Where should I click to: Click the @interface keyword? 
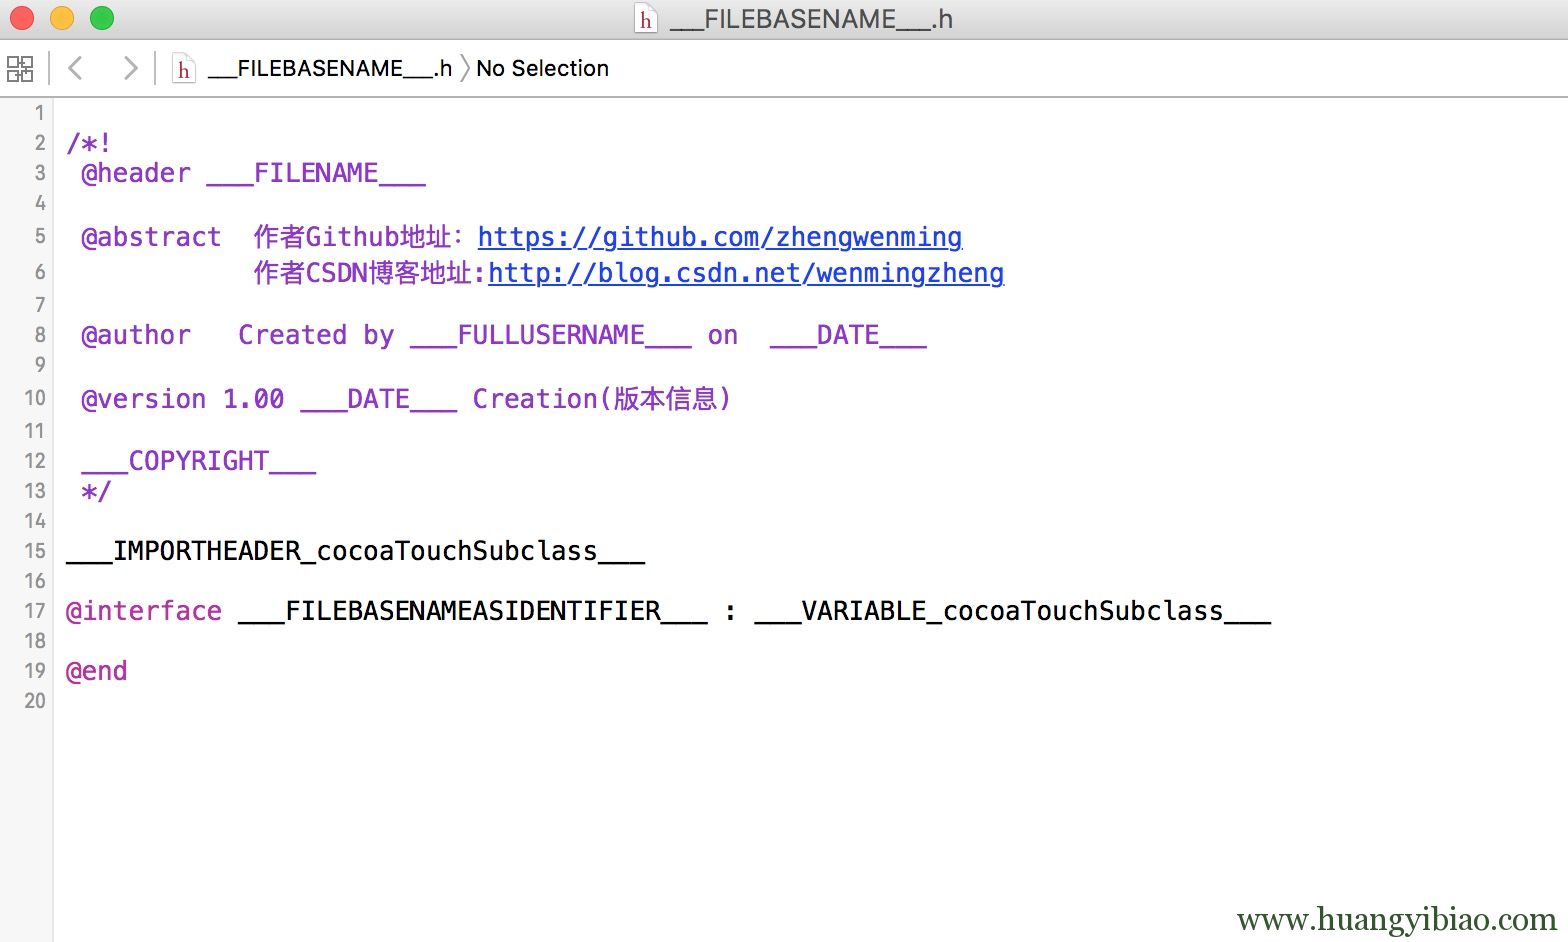[x=144, y=611]
